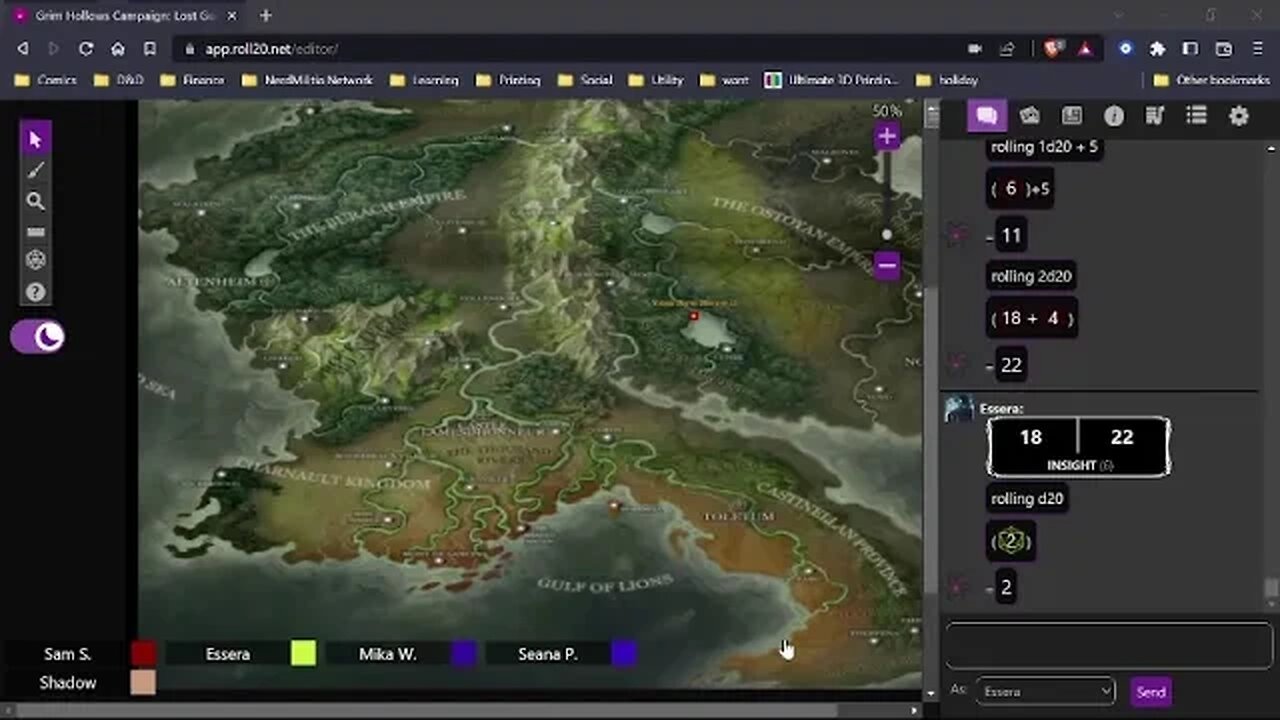Screen dimensions: 1280x720
Task: Open the D&D bookmarks folder
Action: coord(118,80)
